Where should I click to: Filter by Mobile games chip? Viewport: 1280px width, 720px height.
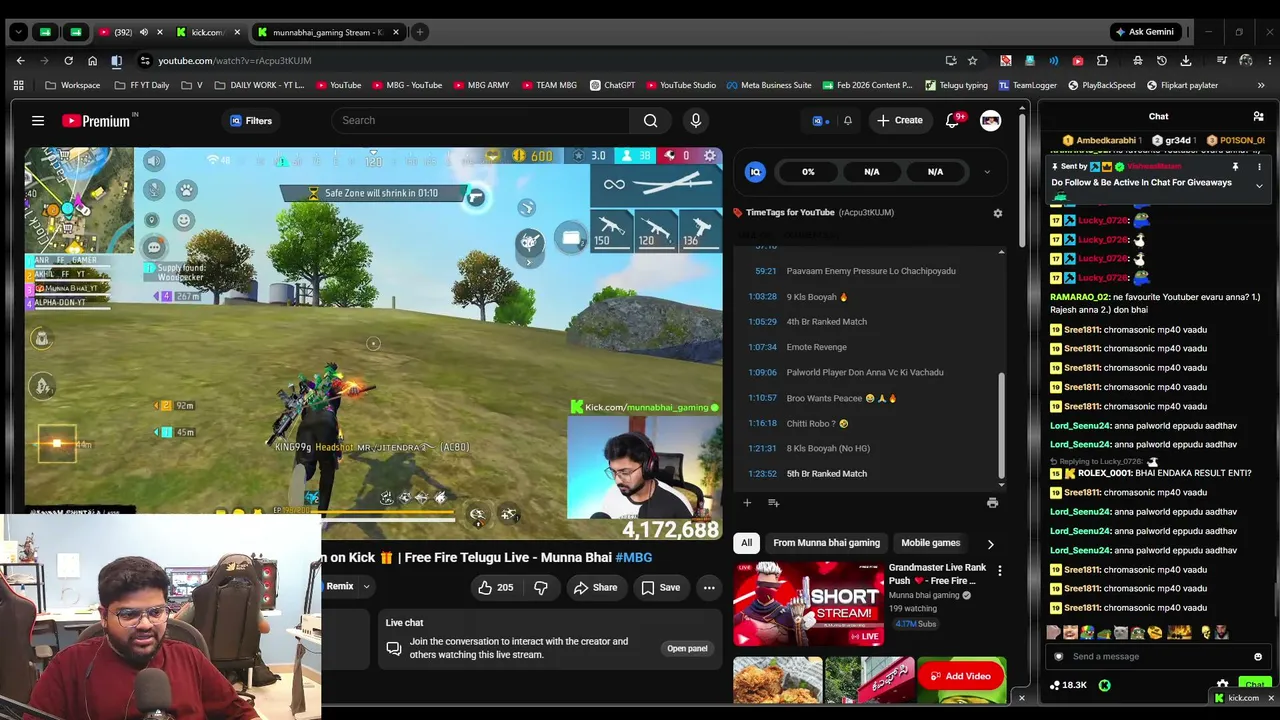pyautogui.click(x=930, y=543)
